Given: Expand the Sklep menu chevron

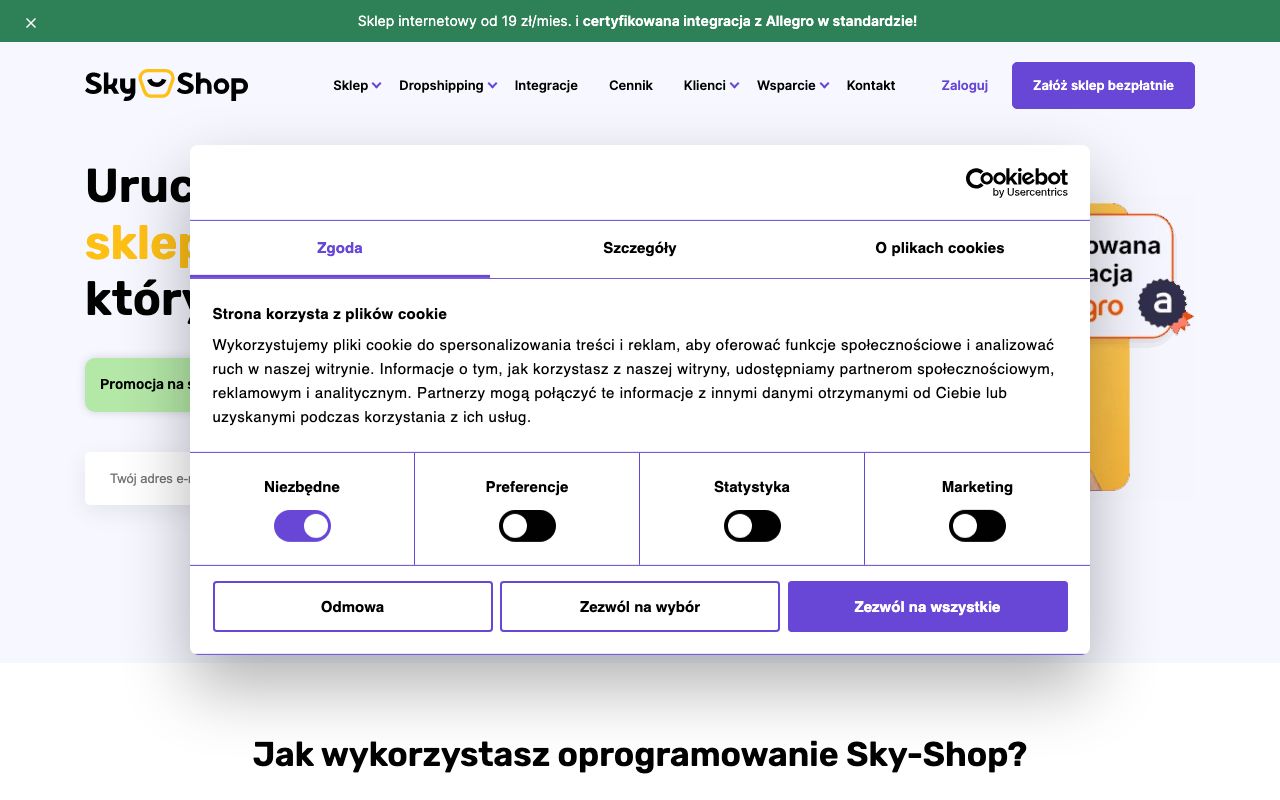Looking at the screenshot, I should pos(377,86).
